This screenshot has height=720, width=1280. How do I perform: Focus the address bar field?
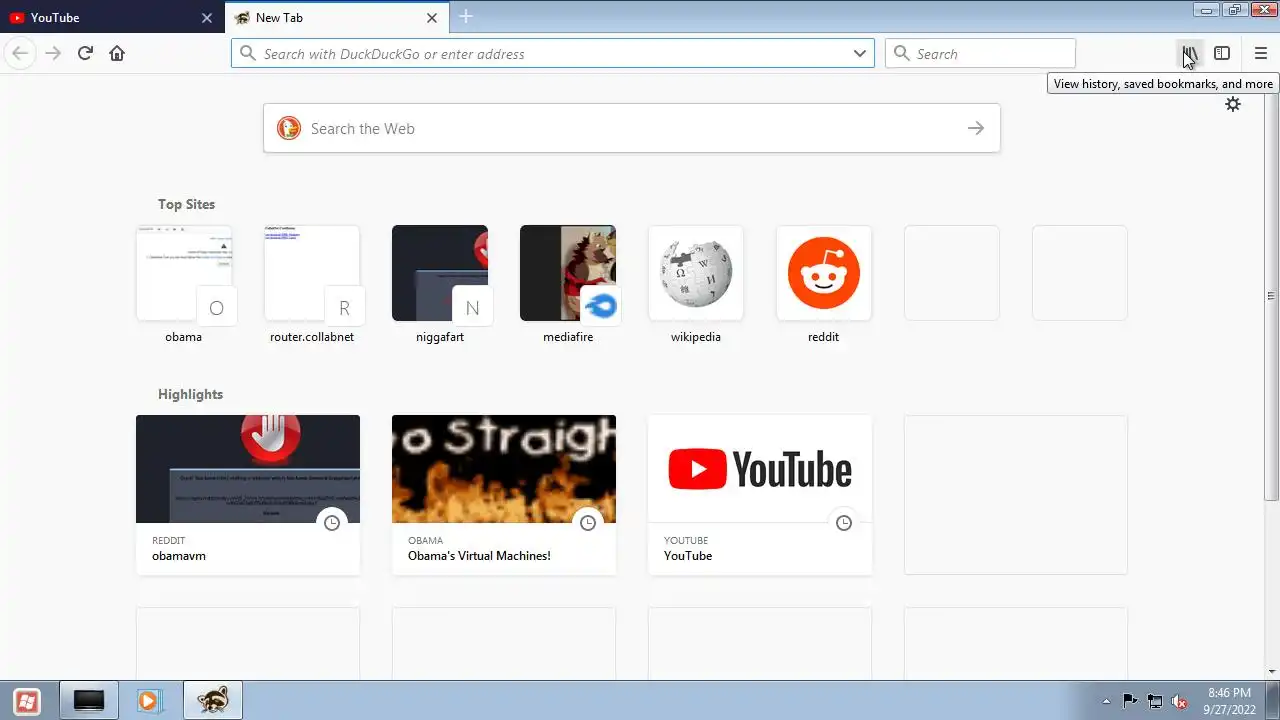click(x=553, y=53)
